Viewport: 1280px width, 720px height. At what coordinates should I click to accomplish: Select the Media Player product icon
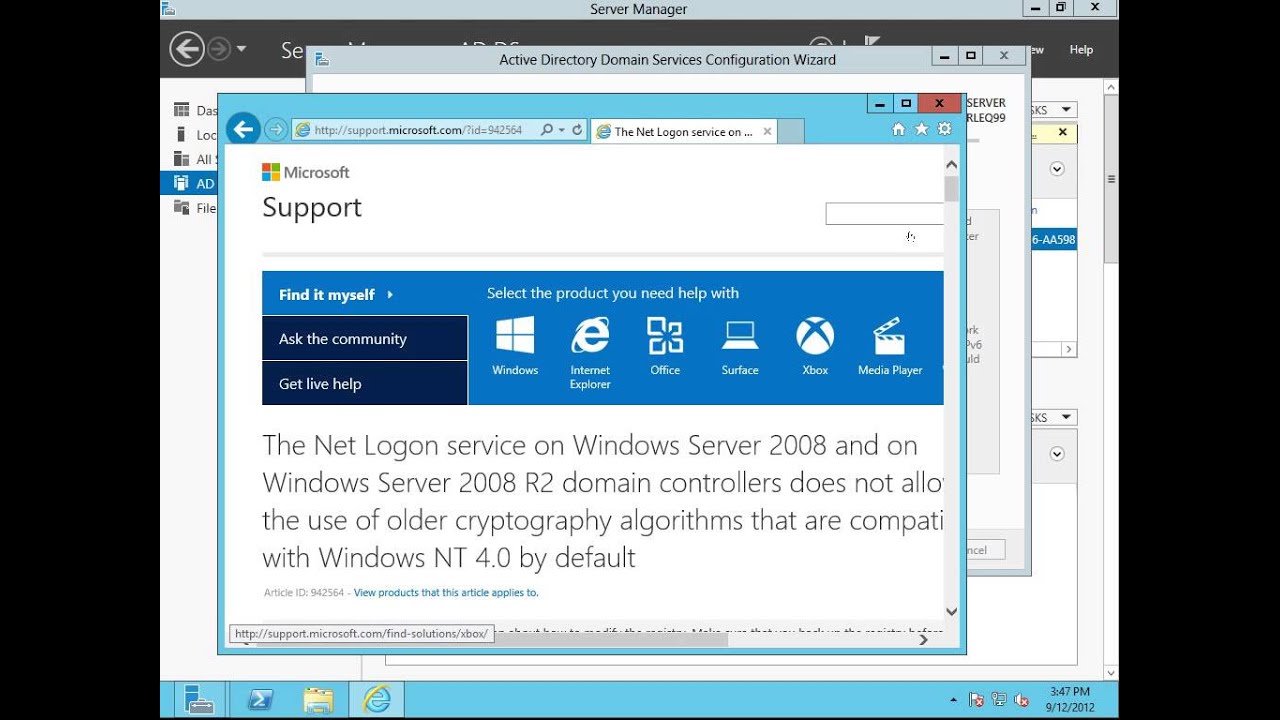coord(890,347)
